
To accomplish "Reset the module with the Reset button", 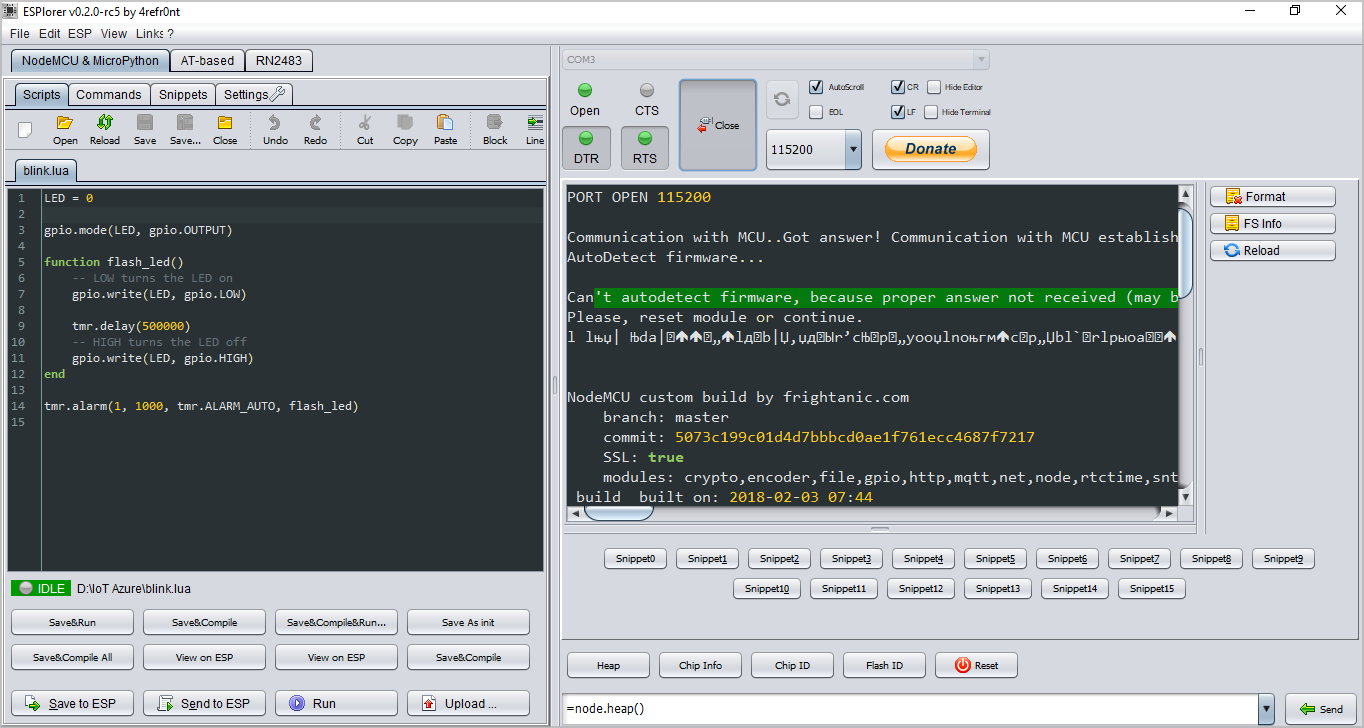I will pos(975,665).
